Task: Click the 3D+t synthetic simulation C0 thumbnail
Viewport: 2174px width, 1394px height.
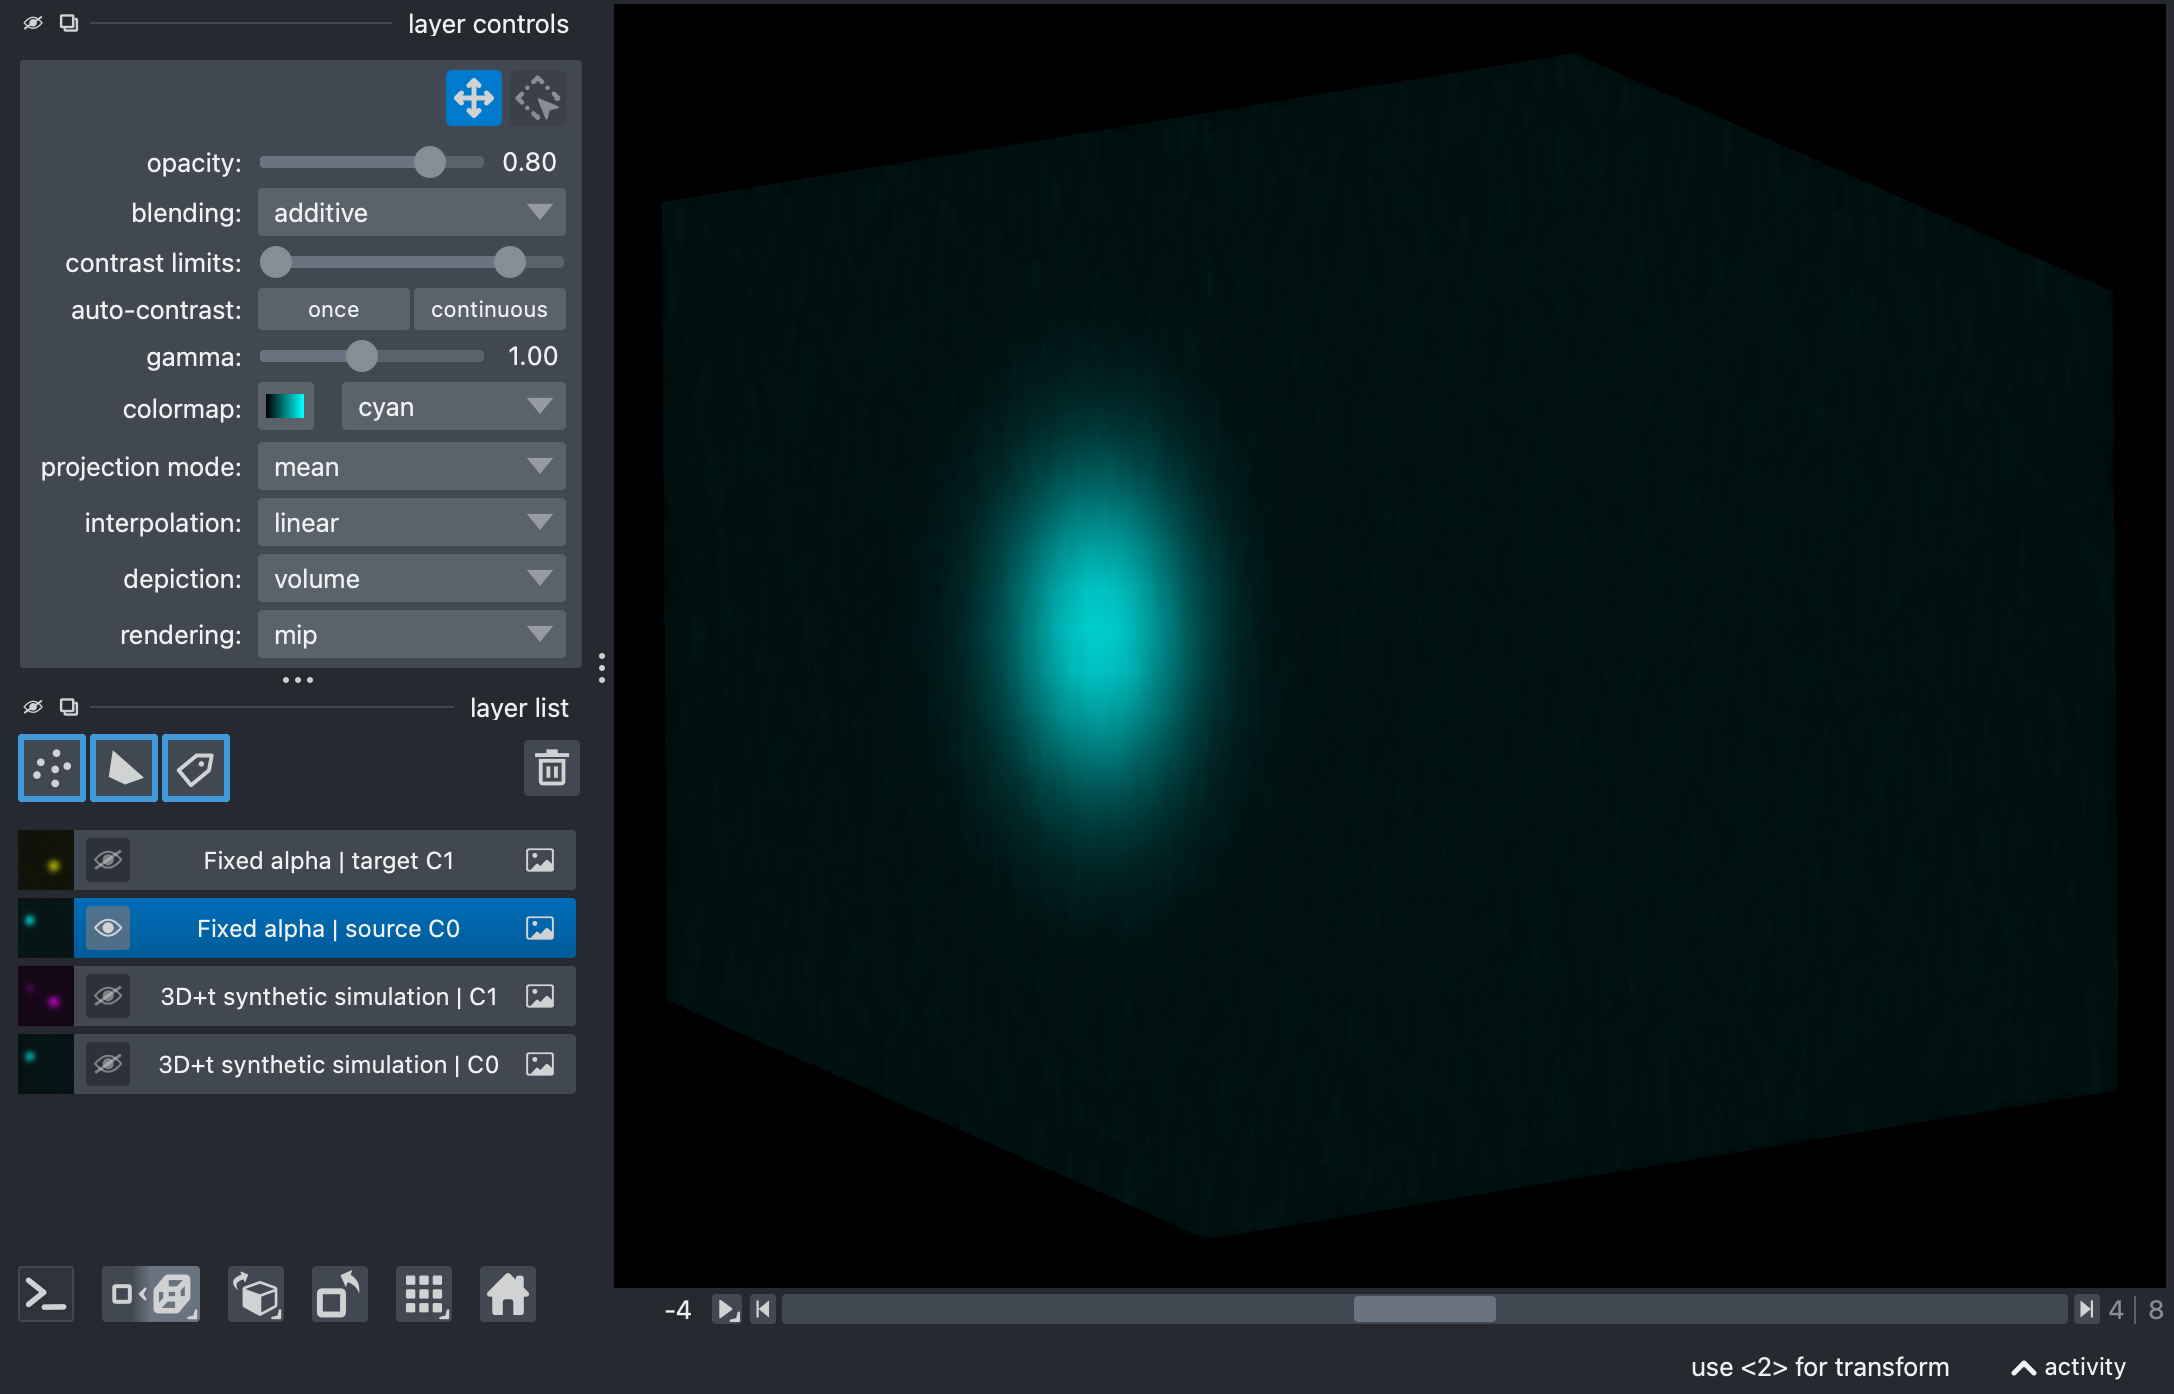Action: click(x=46, y=1064)
